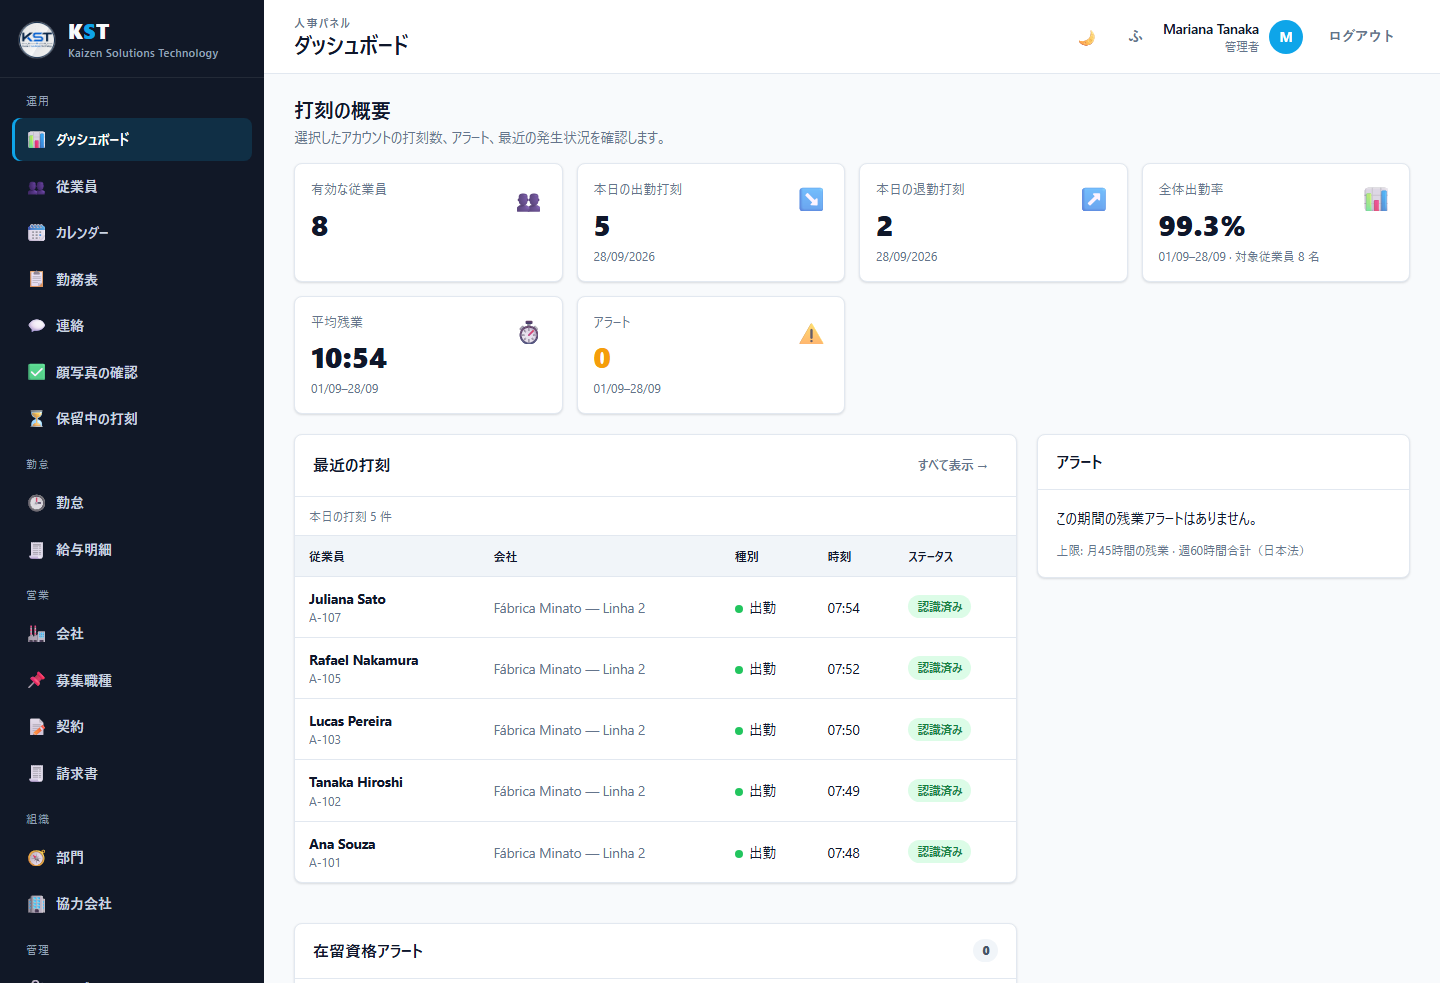Click the 認識済み badge for Ana Souza
The image size is (1440, 983).
(x=939, y=852)
